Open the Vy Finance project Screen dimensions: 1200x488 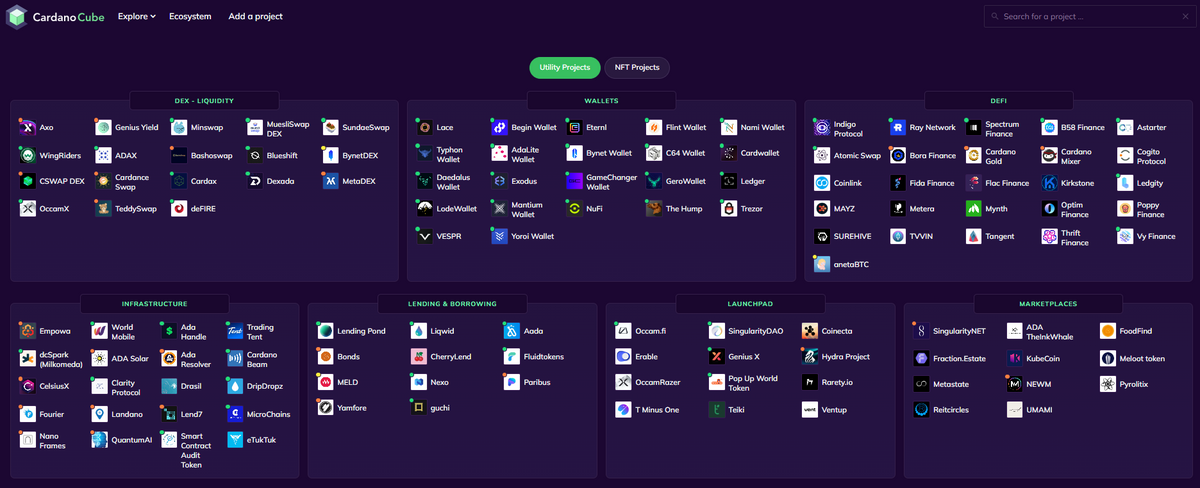point(1147,236)
